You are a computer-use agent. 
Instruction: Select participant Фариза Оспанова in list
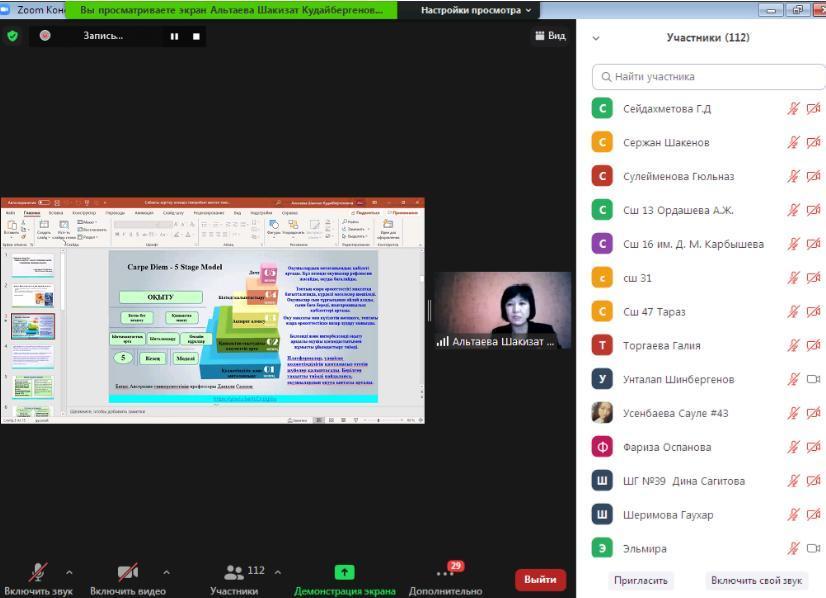pyautogui.click(x=667, y=447)
